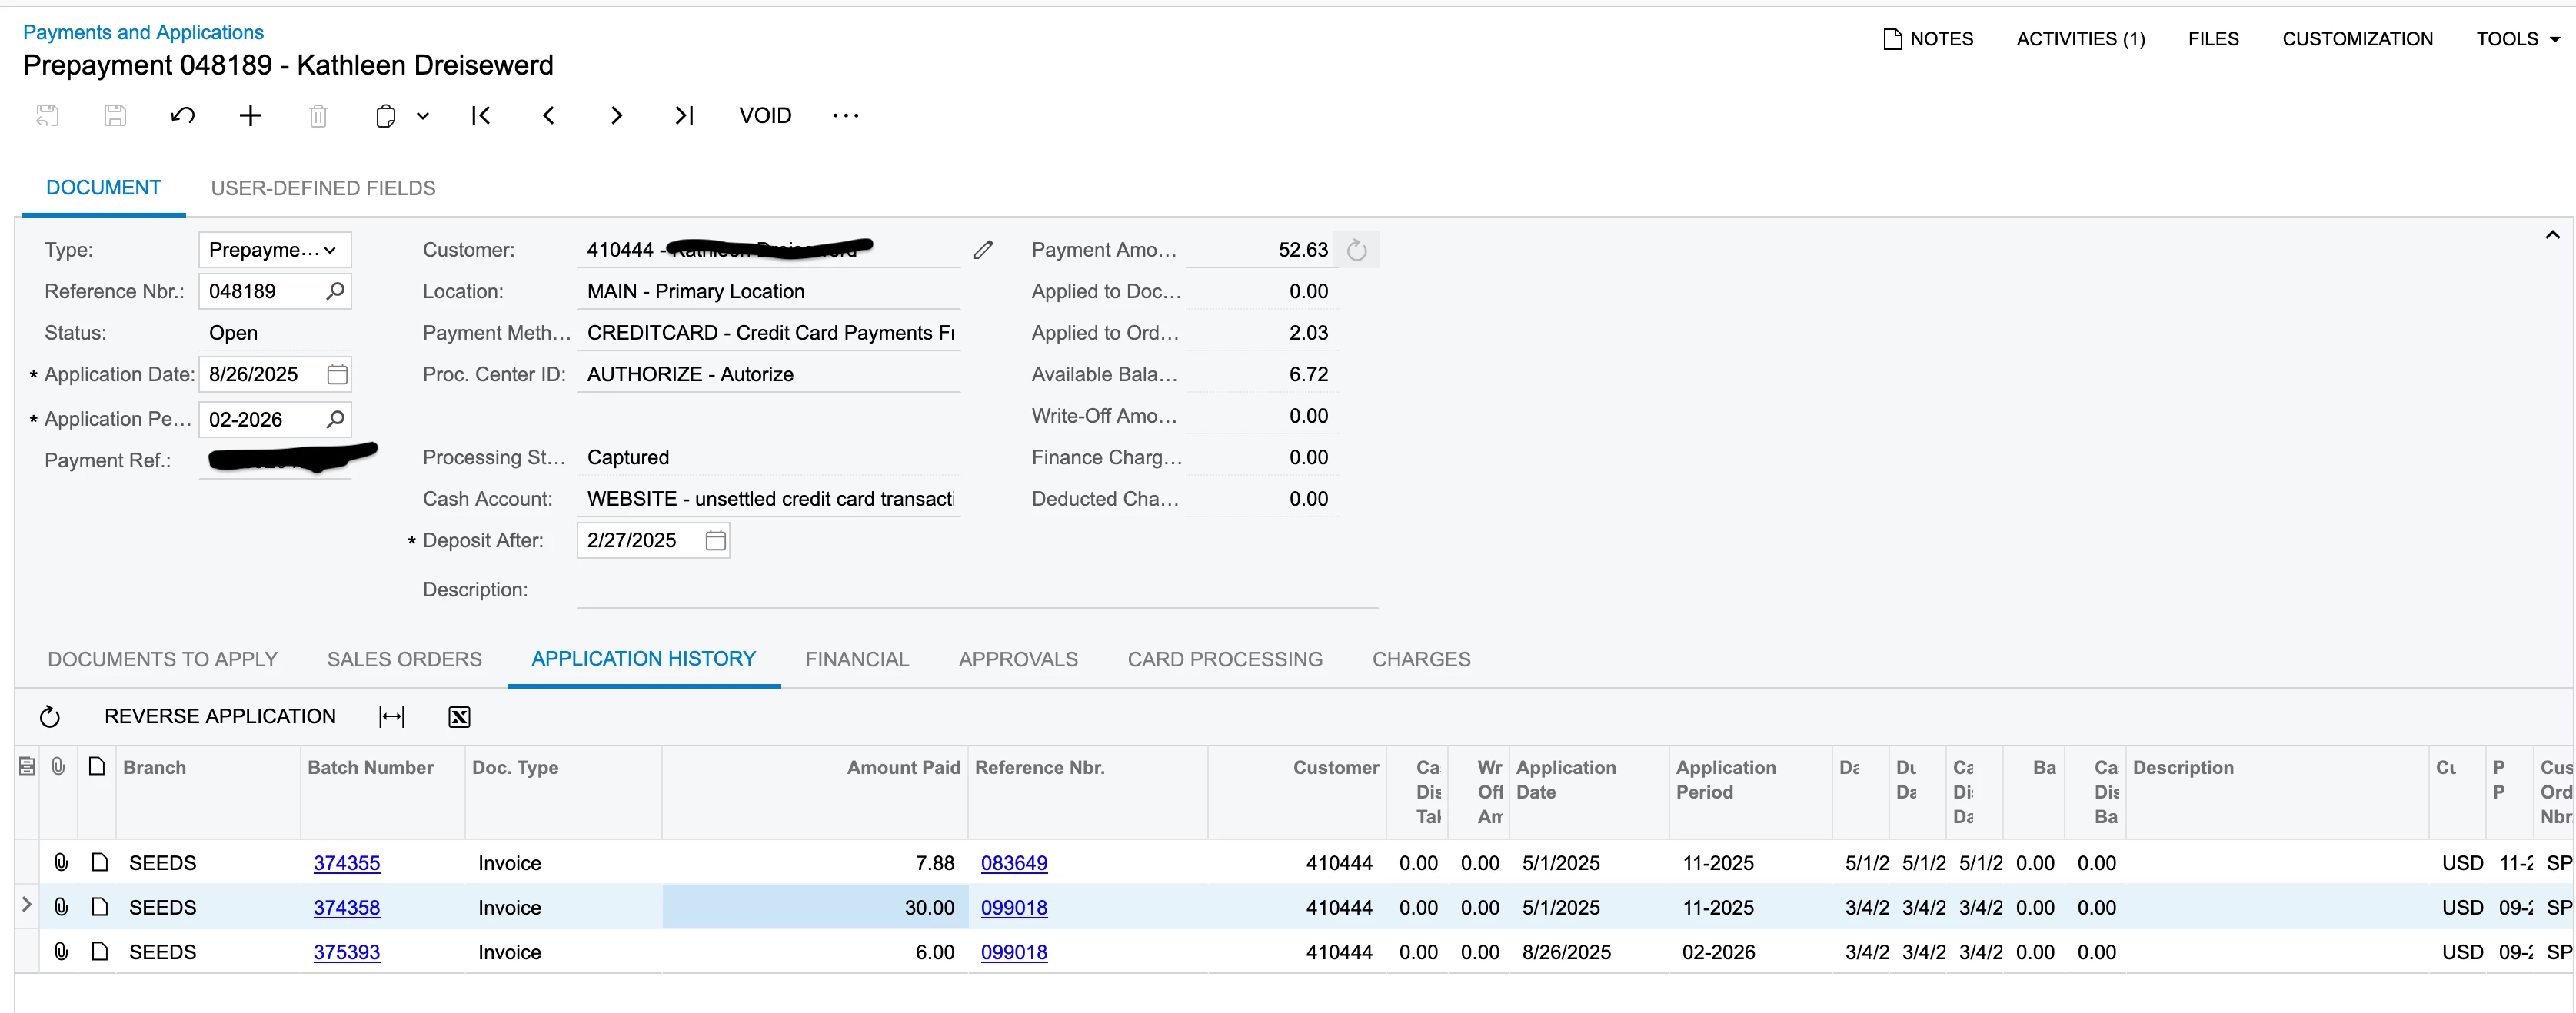Fit grid columns width icon
This screenshot has width=2576, height=1013.
(x=391, y=716)
